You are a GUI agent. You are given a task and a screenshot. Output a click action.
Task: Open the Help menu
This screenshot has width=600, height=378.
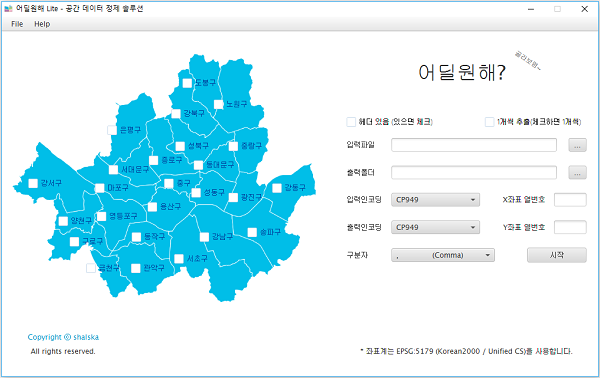(x=42, y=24)
